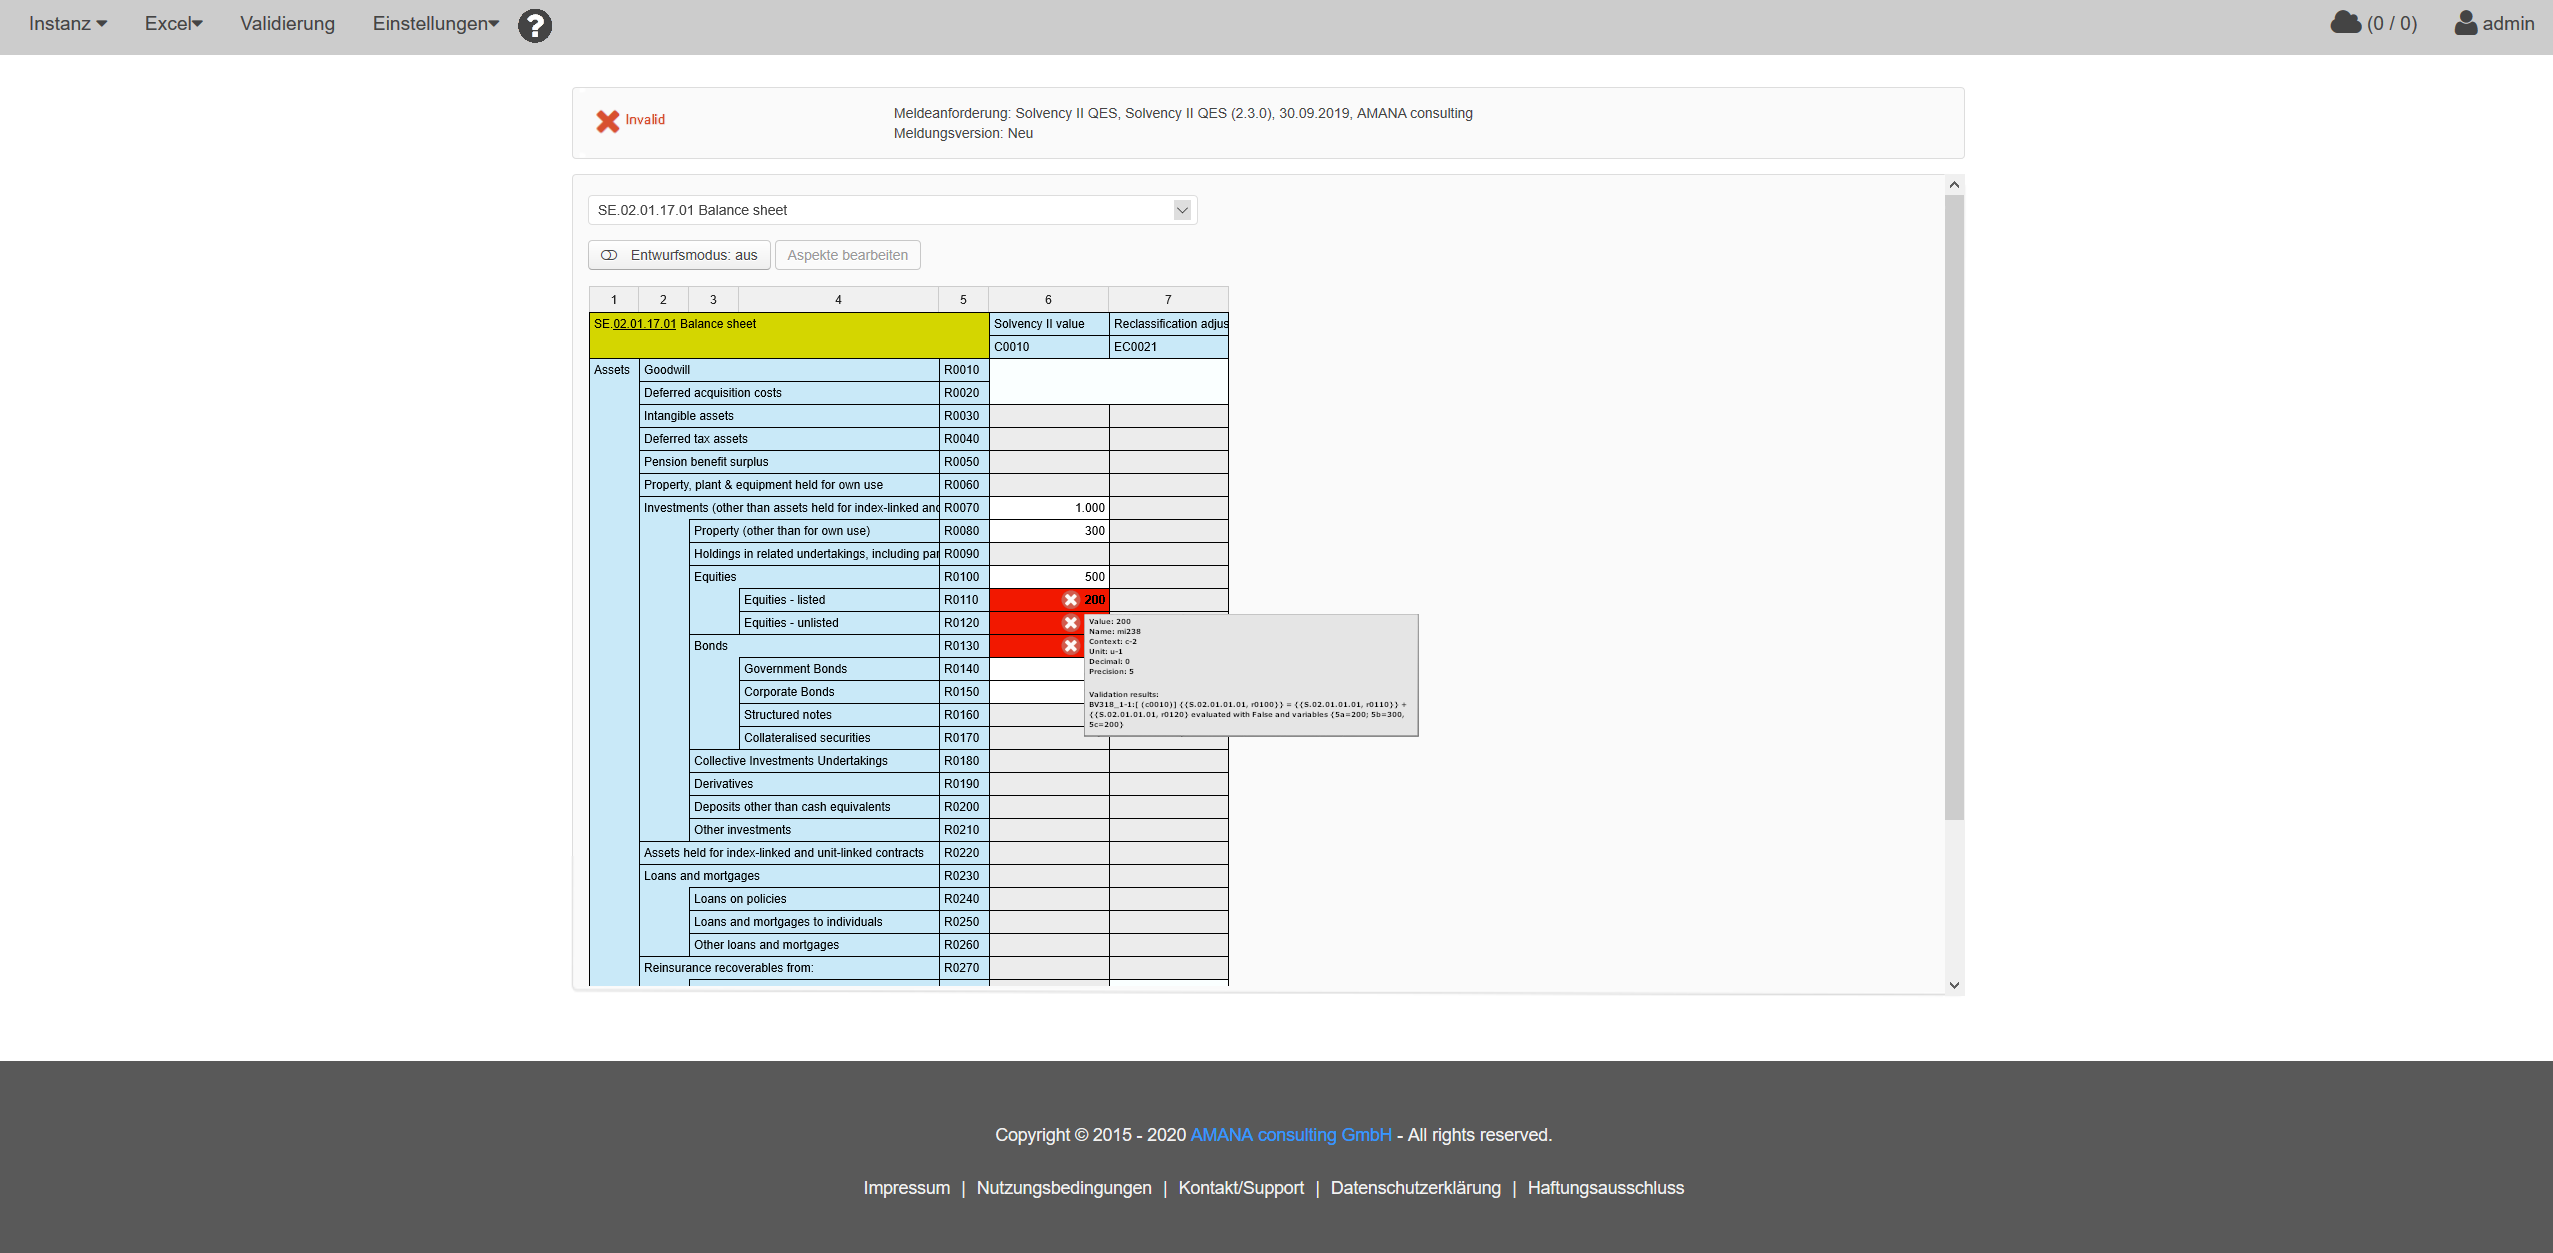Click the cloud status icon
Viewport: 2553px width, 1253px height.
point(2345,23)
